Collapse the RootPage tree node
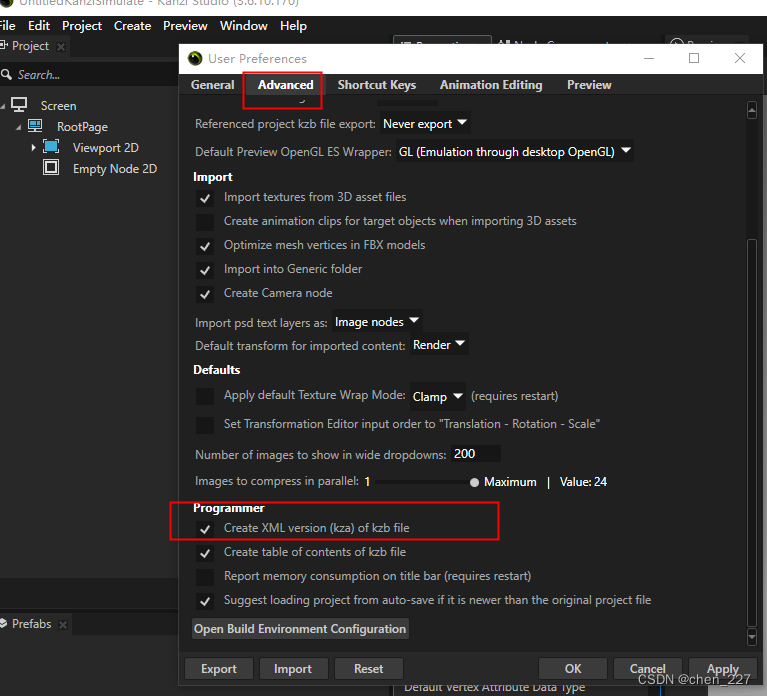 click(18, 127)
